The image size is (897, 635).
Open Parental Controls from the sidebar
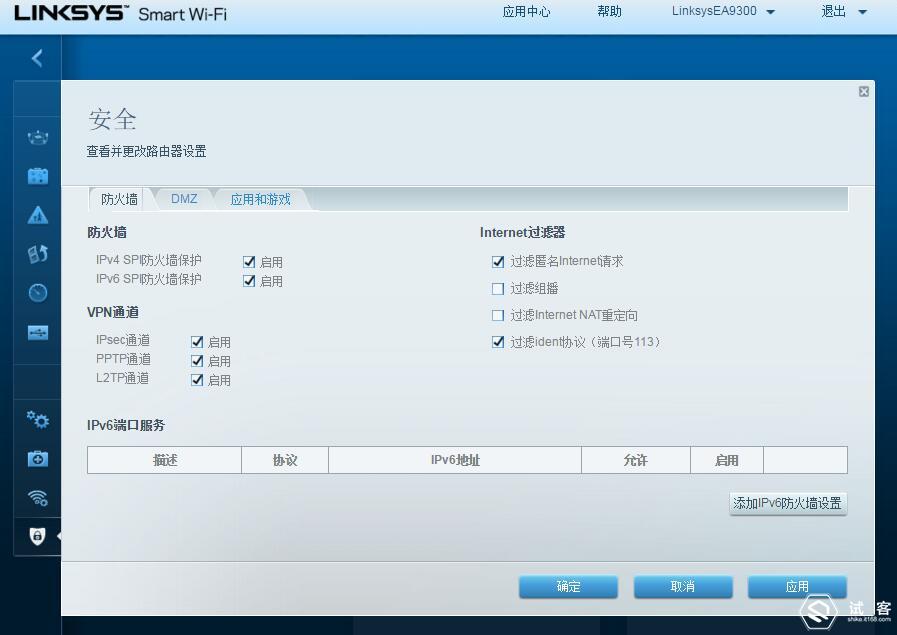point(37,214)
